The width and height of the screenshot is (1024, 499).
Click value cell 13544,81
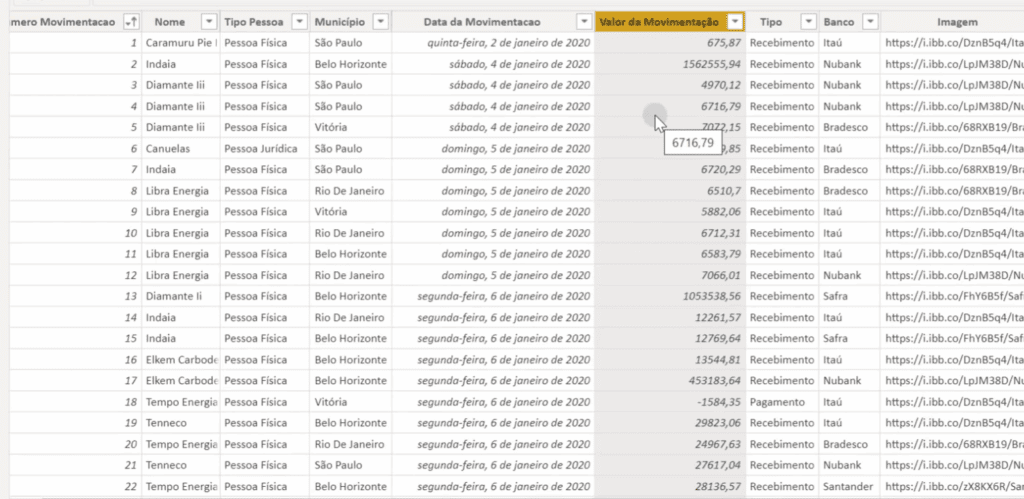pyautogui.click(x=670, y=360)
